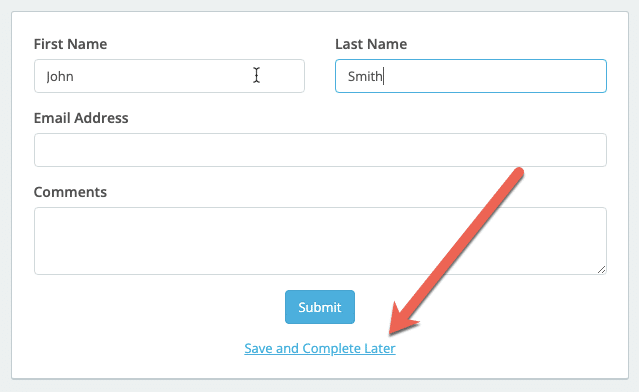Screen dimensions: 639x392
Task: Click the blinking caret after Smith
Action: click(x=383, y=76)
